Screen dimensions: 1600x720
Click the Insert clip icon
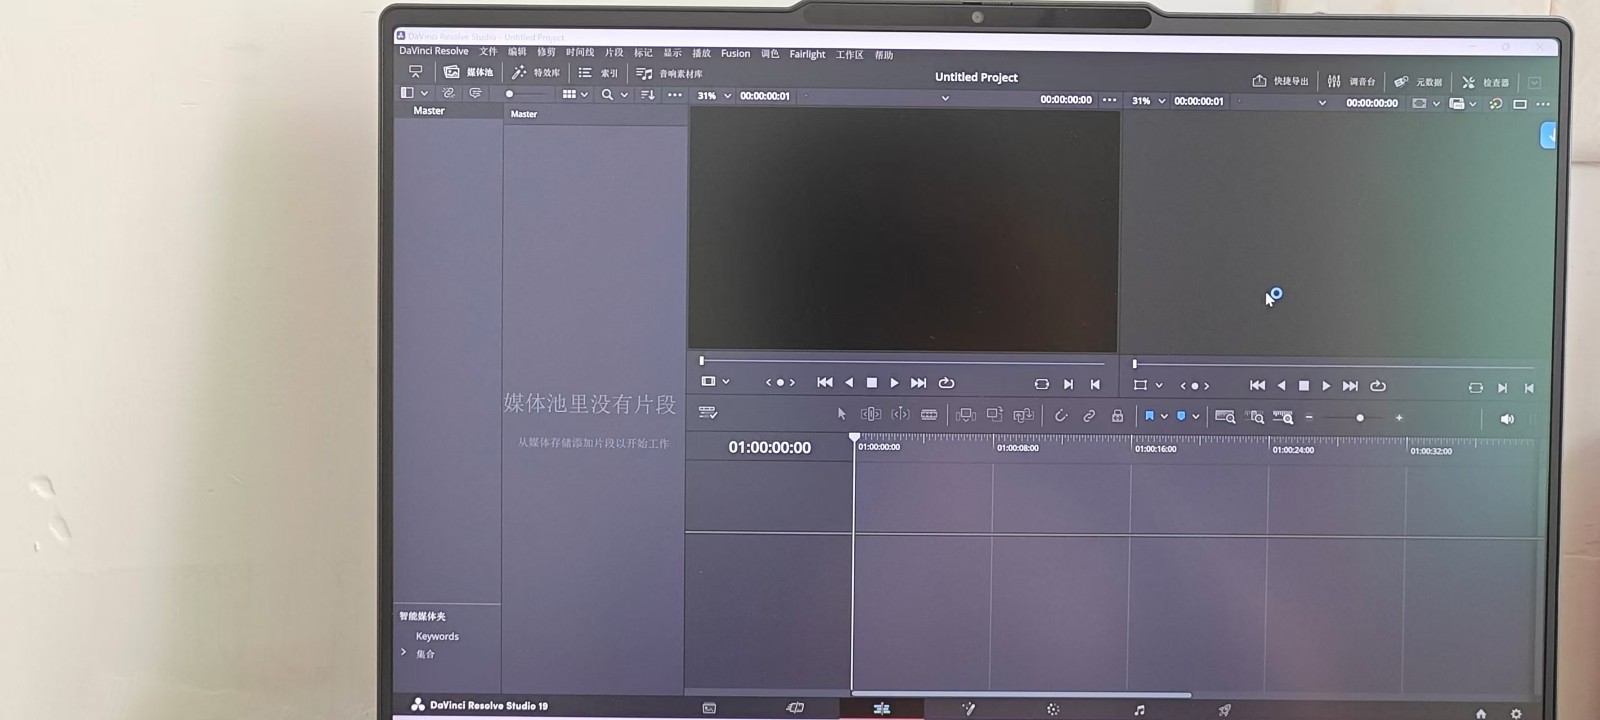(x=966, y=415)
